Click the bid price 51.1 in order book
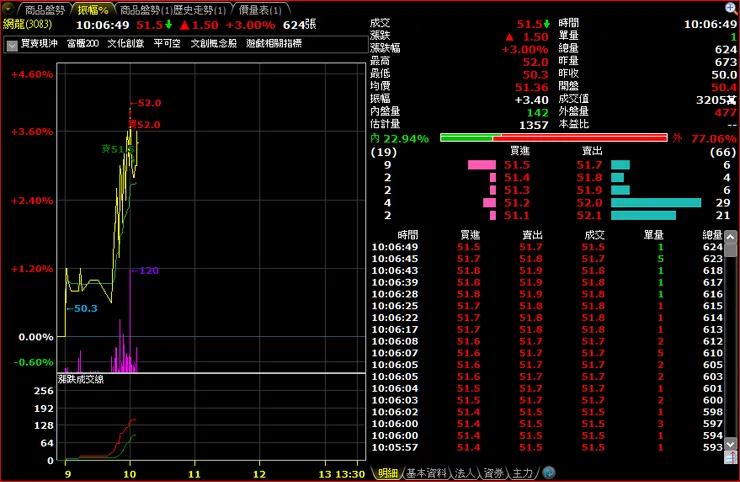The height and width of the screenshot is (482, 740). (x=517, y=216)
